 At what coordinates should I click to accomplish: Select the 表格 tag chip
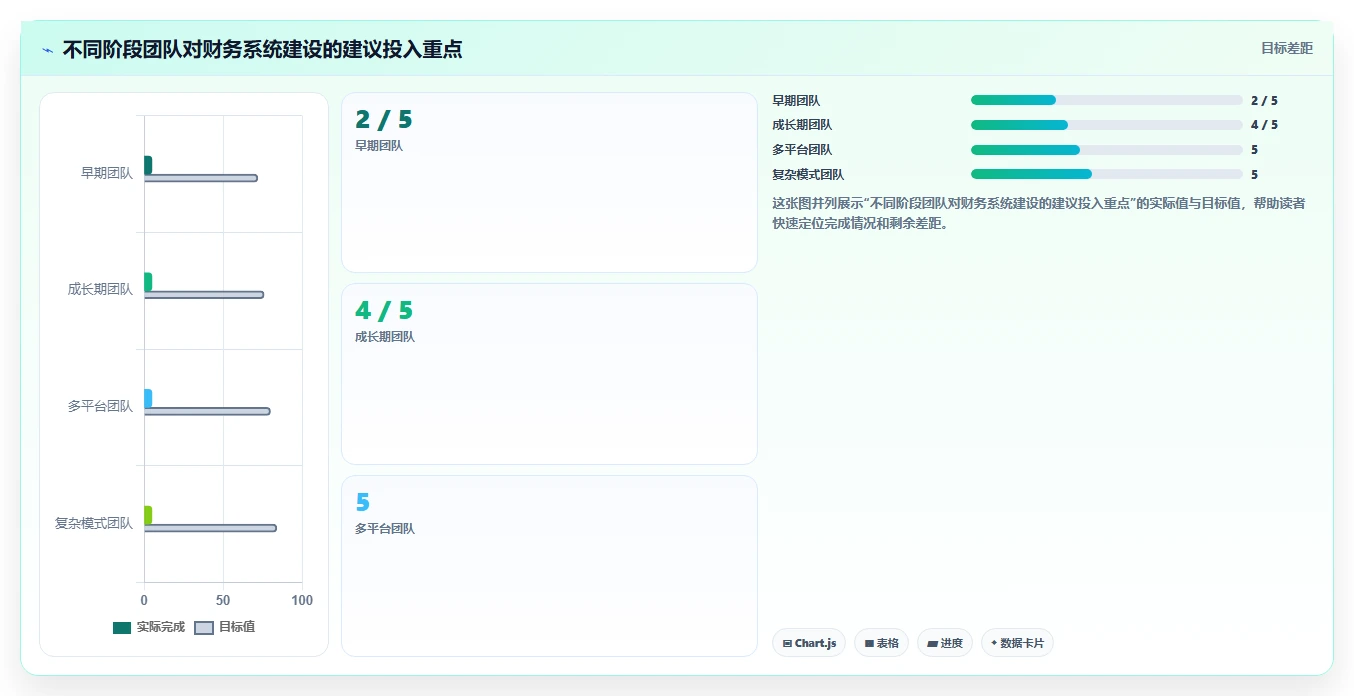point(881,643)
